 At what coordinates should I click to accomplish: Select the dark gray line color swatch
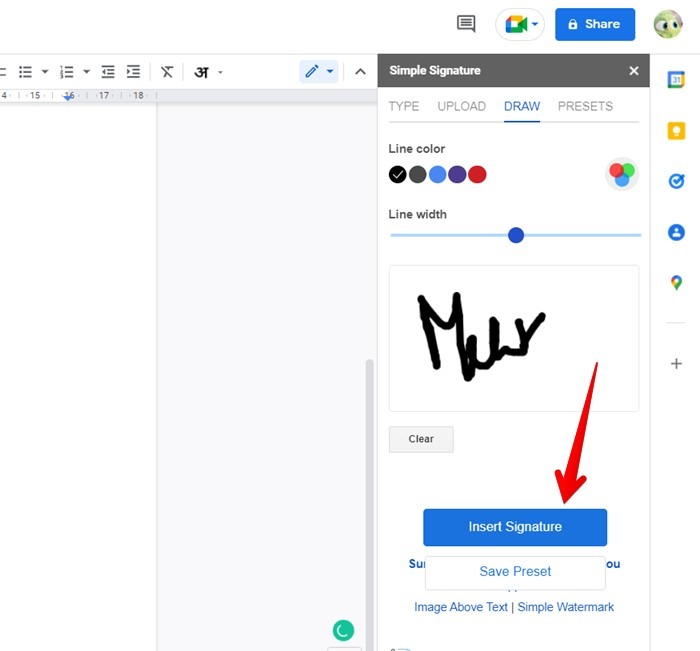click(417, 175)
